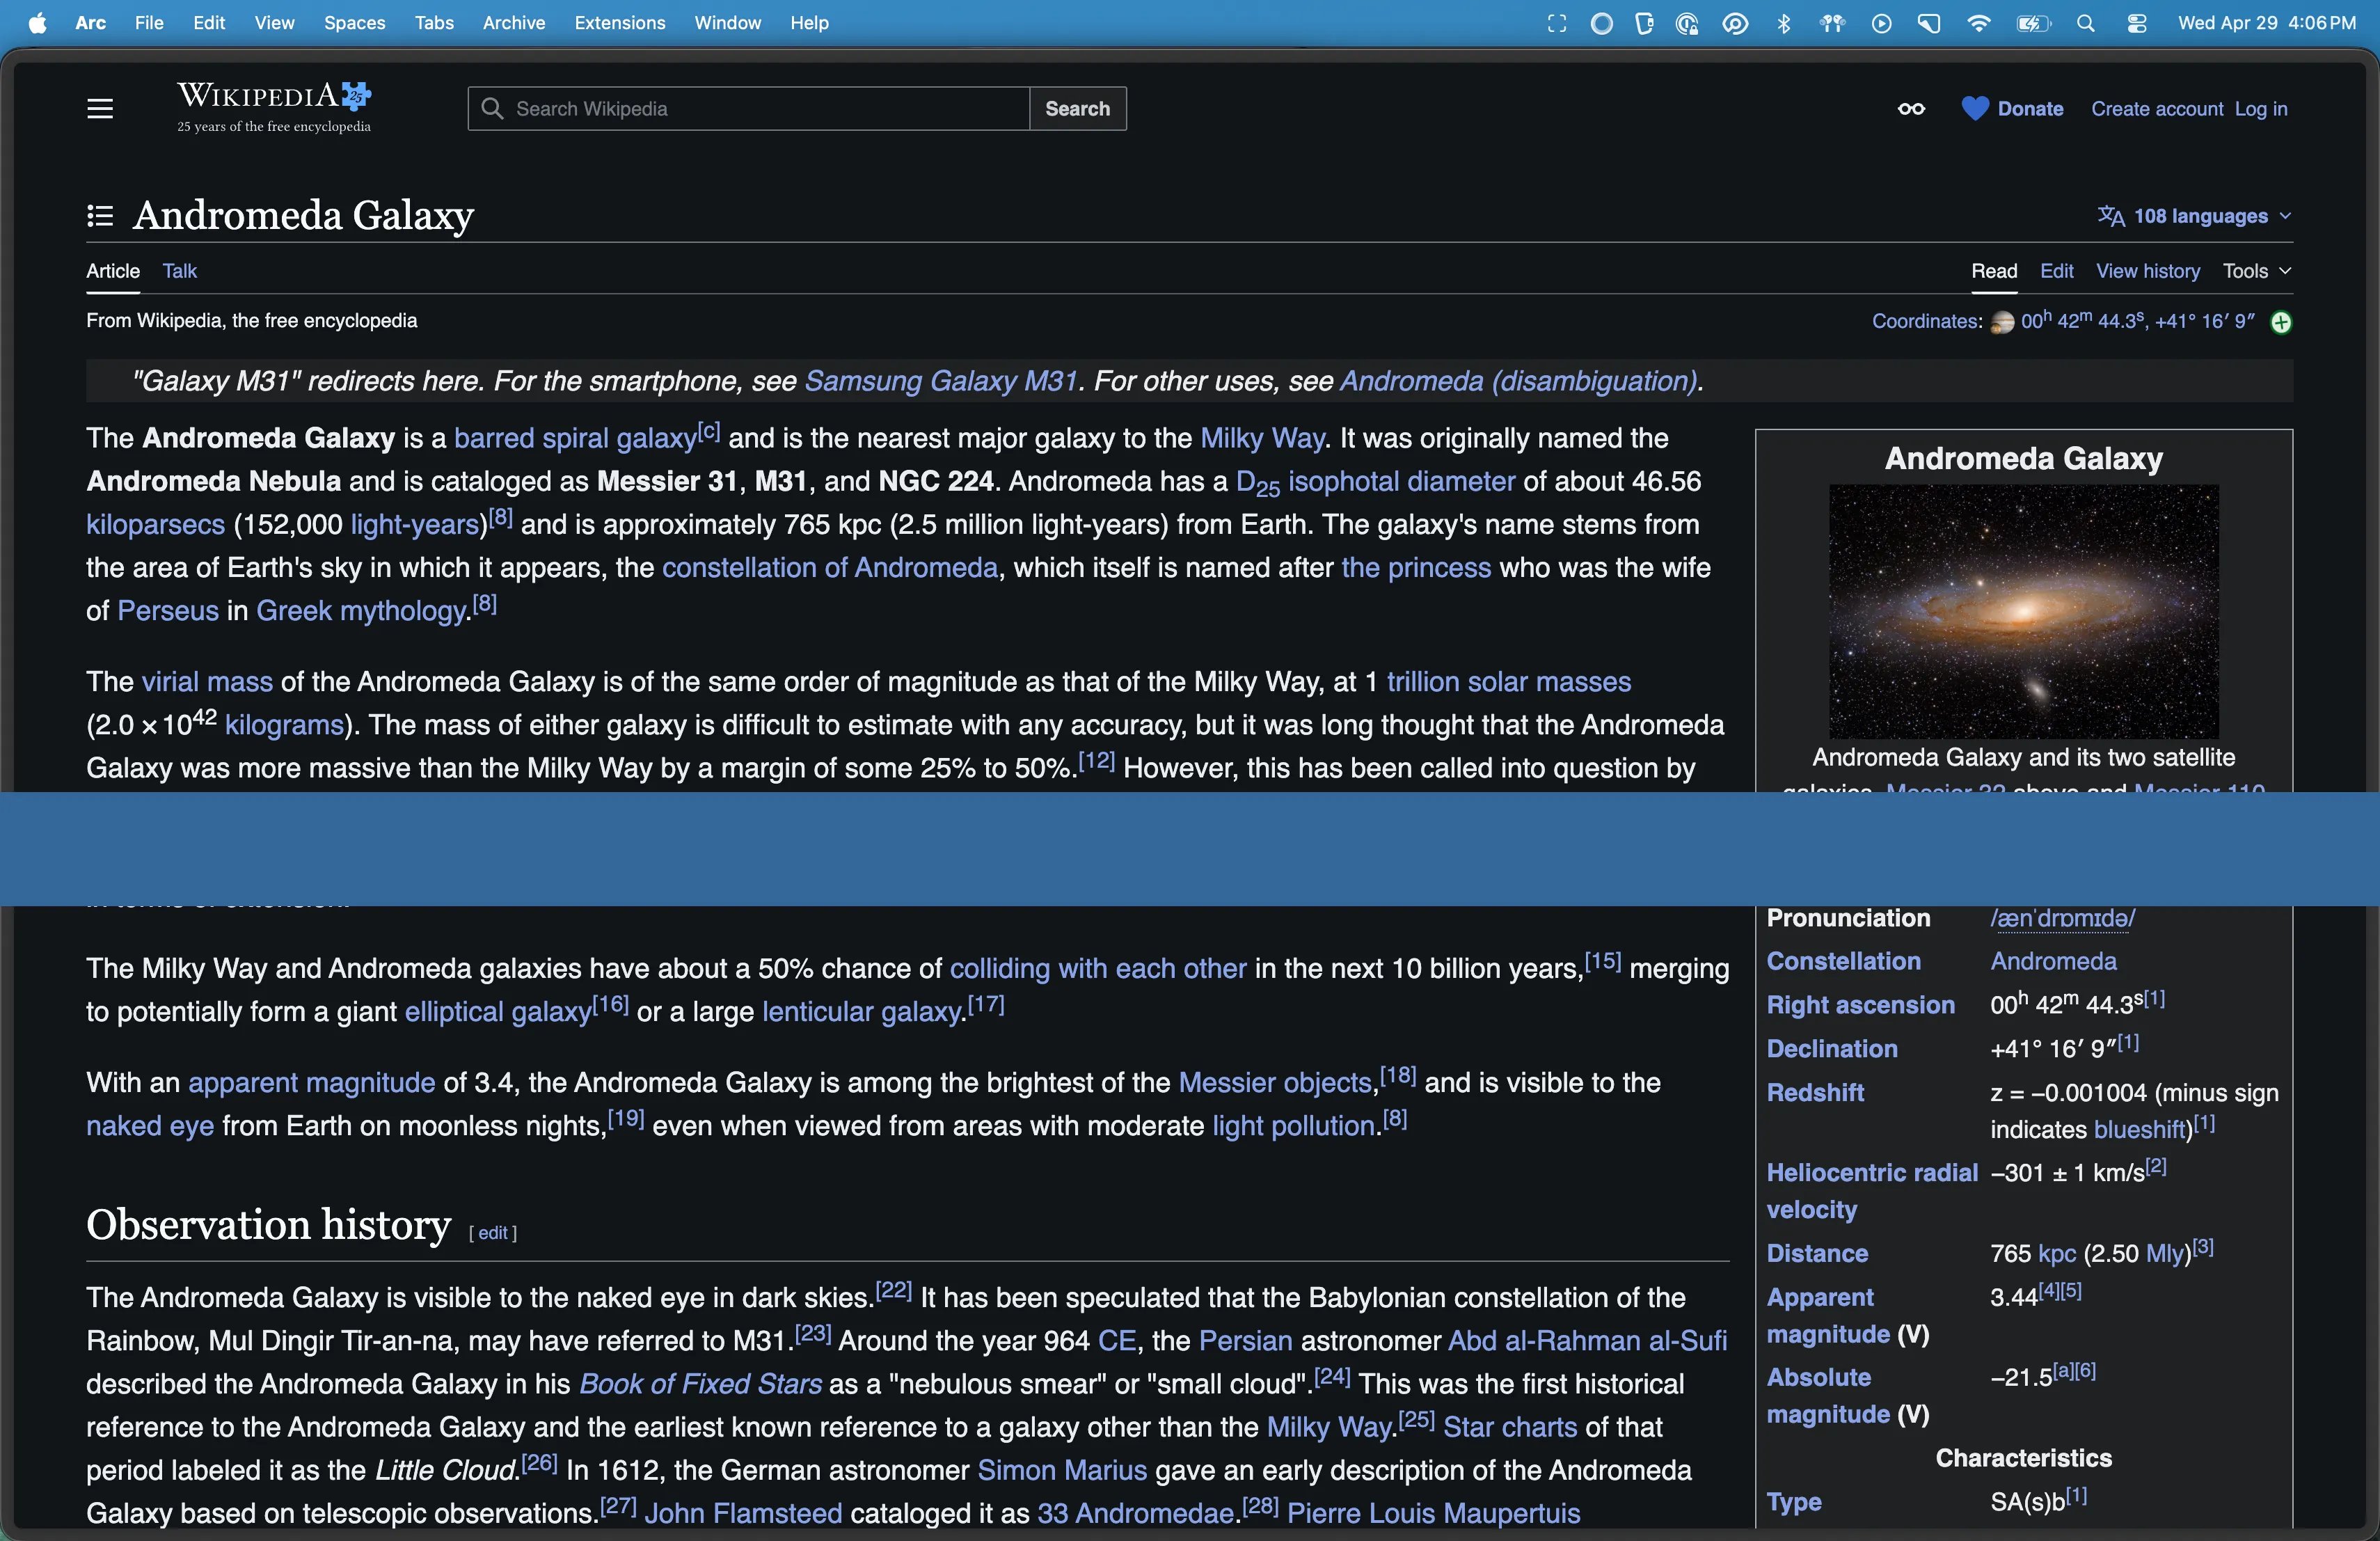The width and height of the screenshot is (2380, 1541).
Task: Open the File menu
Action: tap(149, 22)
